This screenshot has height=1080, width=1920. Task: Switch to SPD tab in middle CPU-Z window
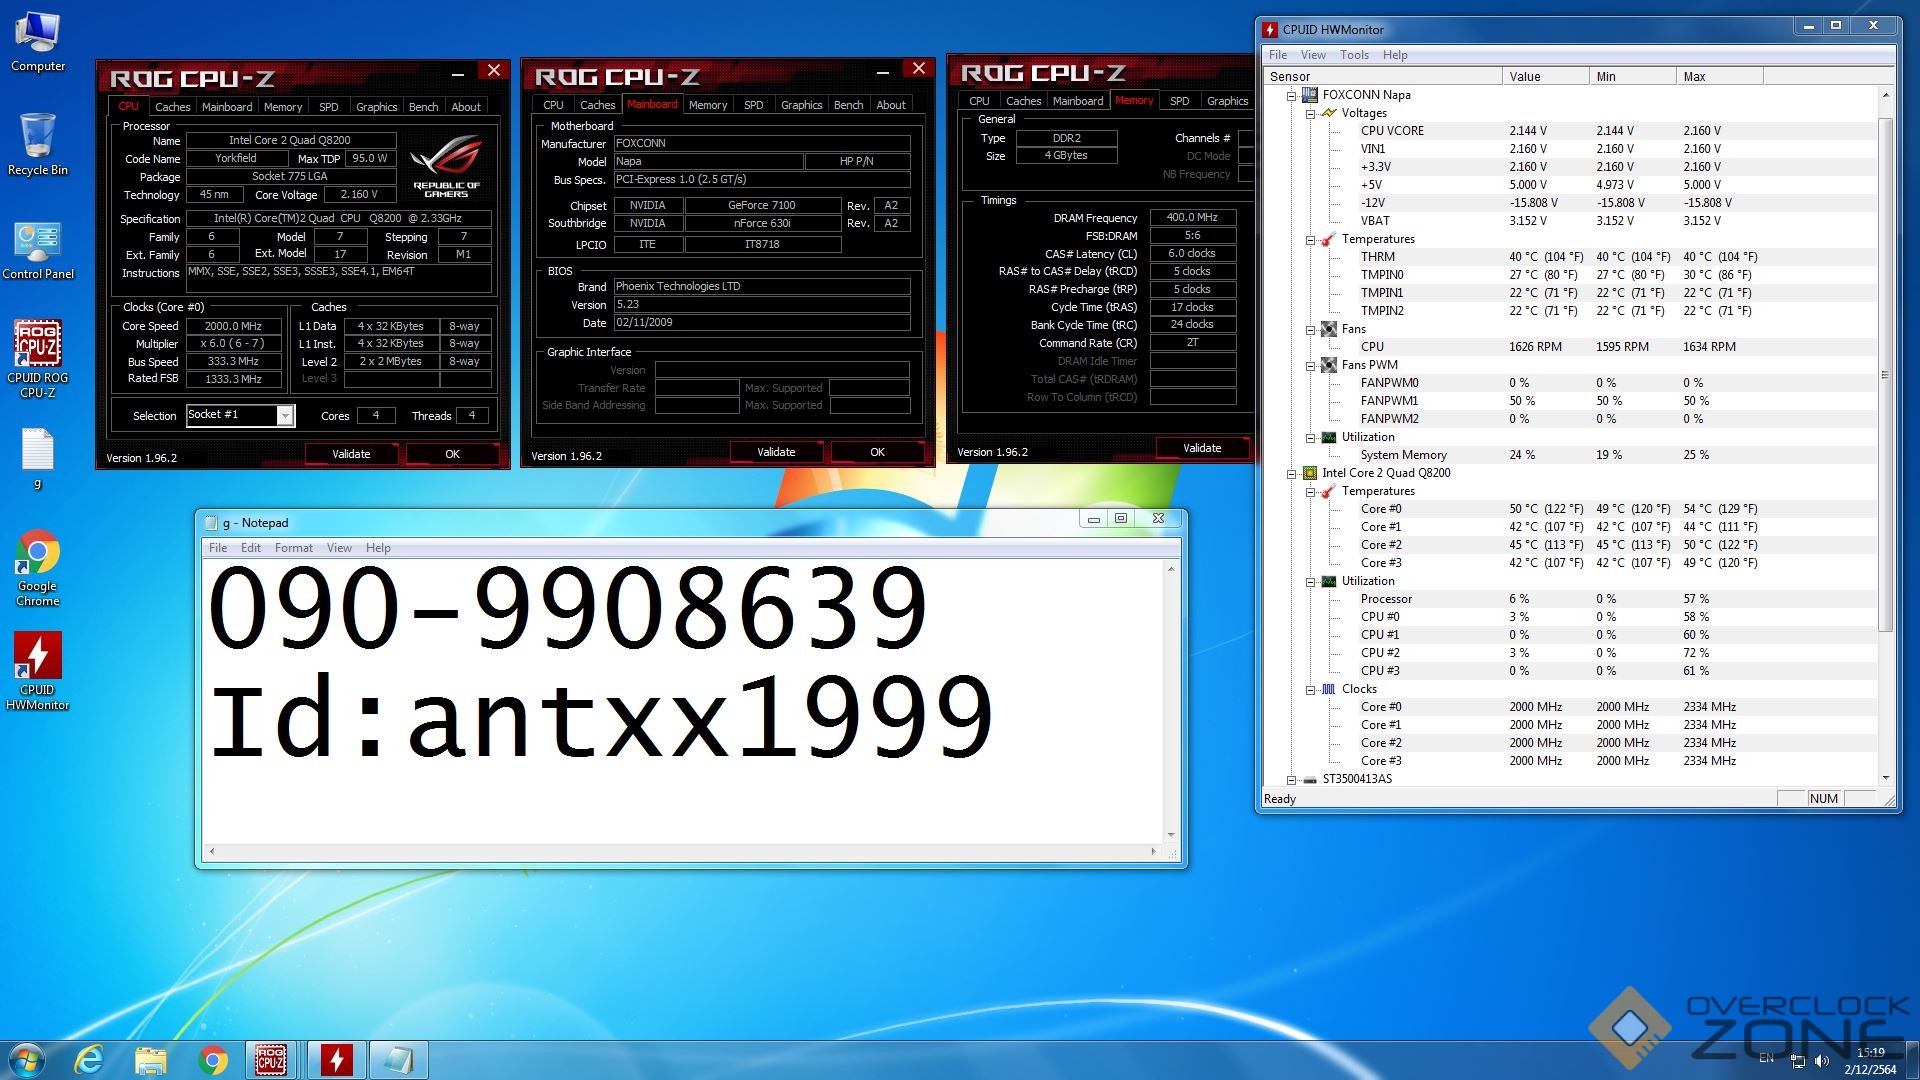coord(754,105)
